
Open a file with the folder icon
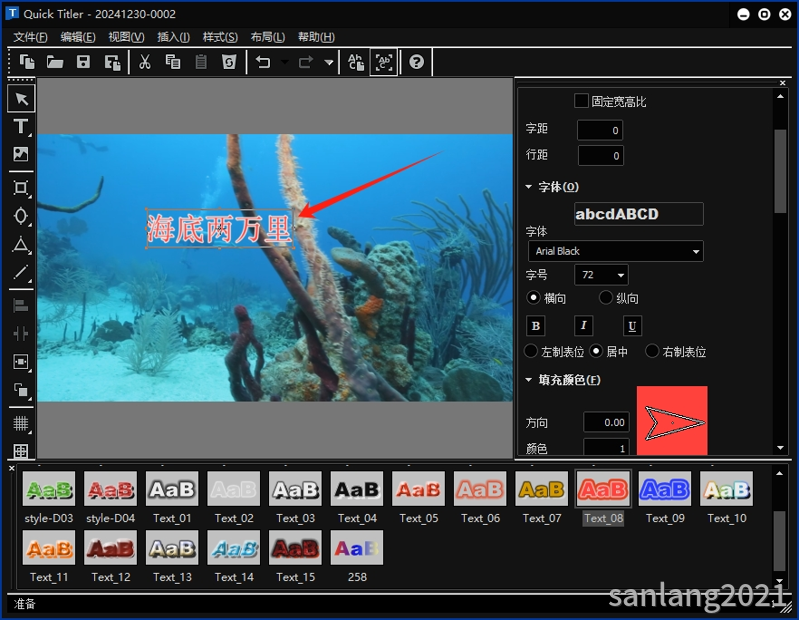55,62
